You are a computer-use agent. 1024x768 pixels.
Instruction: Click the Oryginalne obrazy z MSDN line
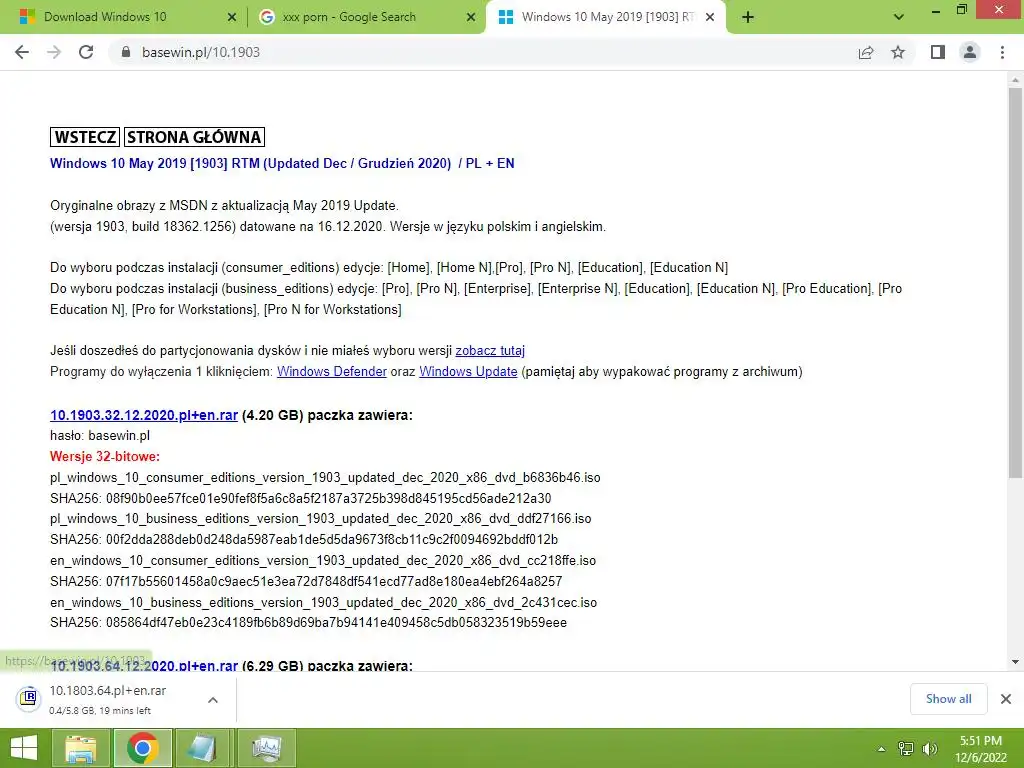pos(224,206)
